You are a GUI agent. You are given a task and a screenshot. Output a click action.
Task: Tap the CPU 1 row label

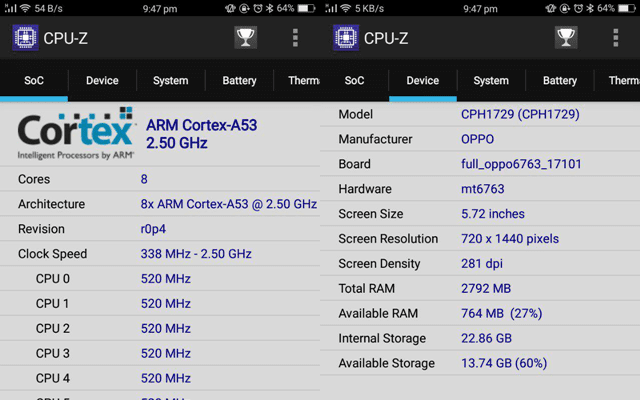tap(53, 304)
